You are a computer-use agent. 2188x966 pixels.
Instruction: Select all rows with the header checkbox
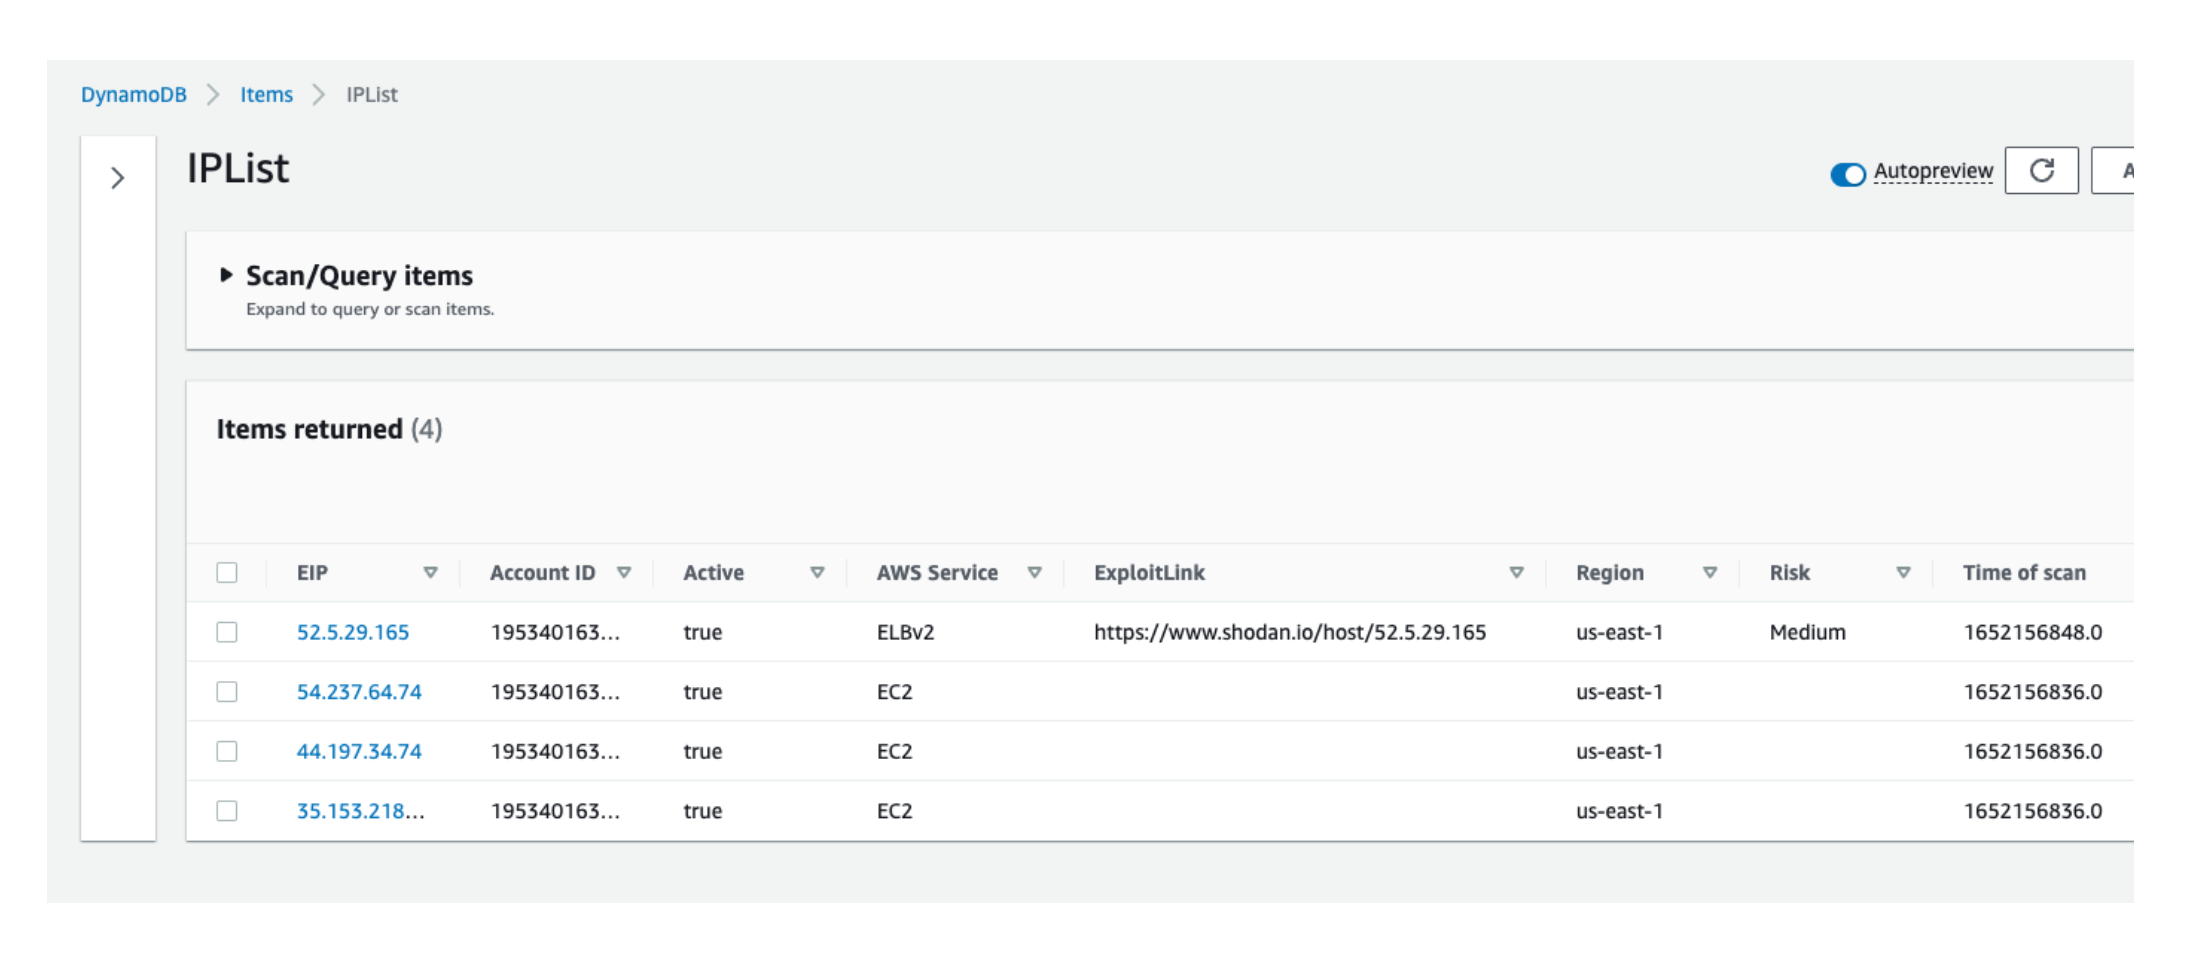click(x=228, y=572)
